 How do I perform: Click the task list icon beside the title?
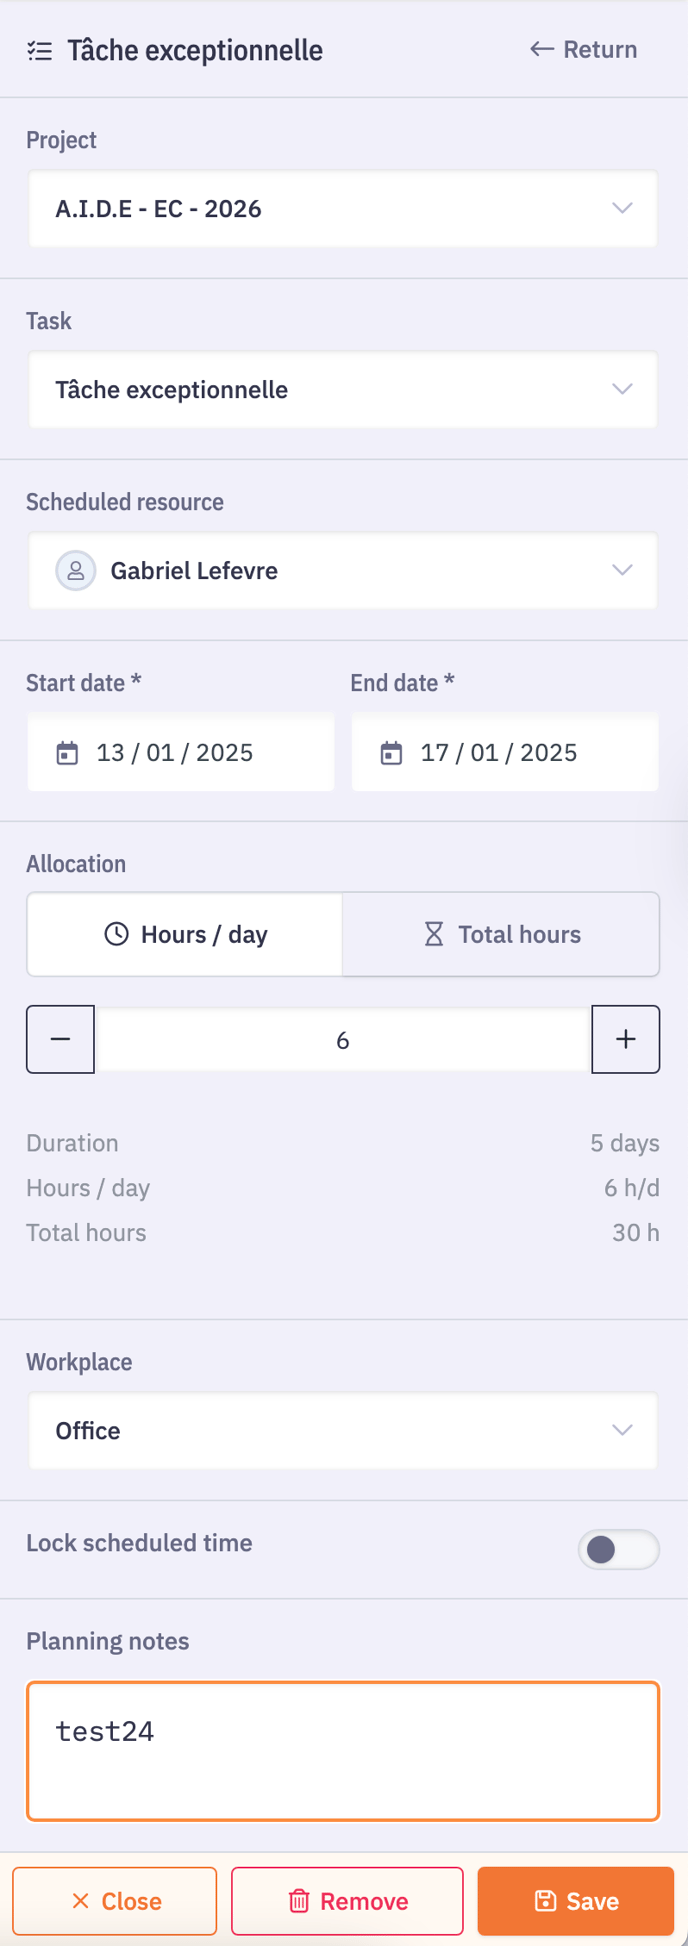(40, 51)
